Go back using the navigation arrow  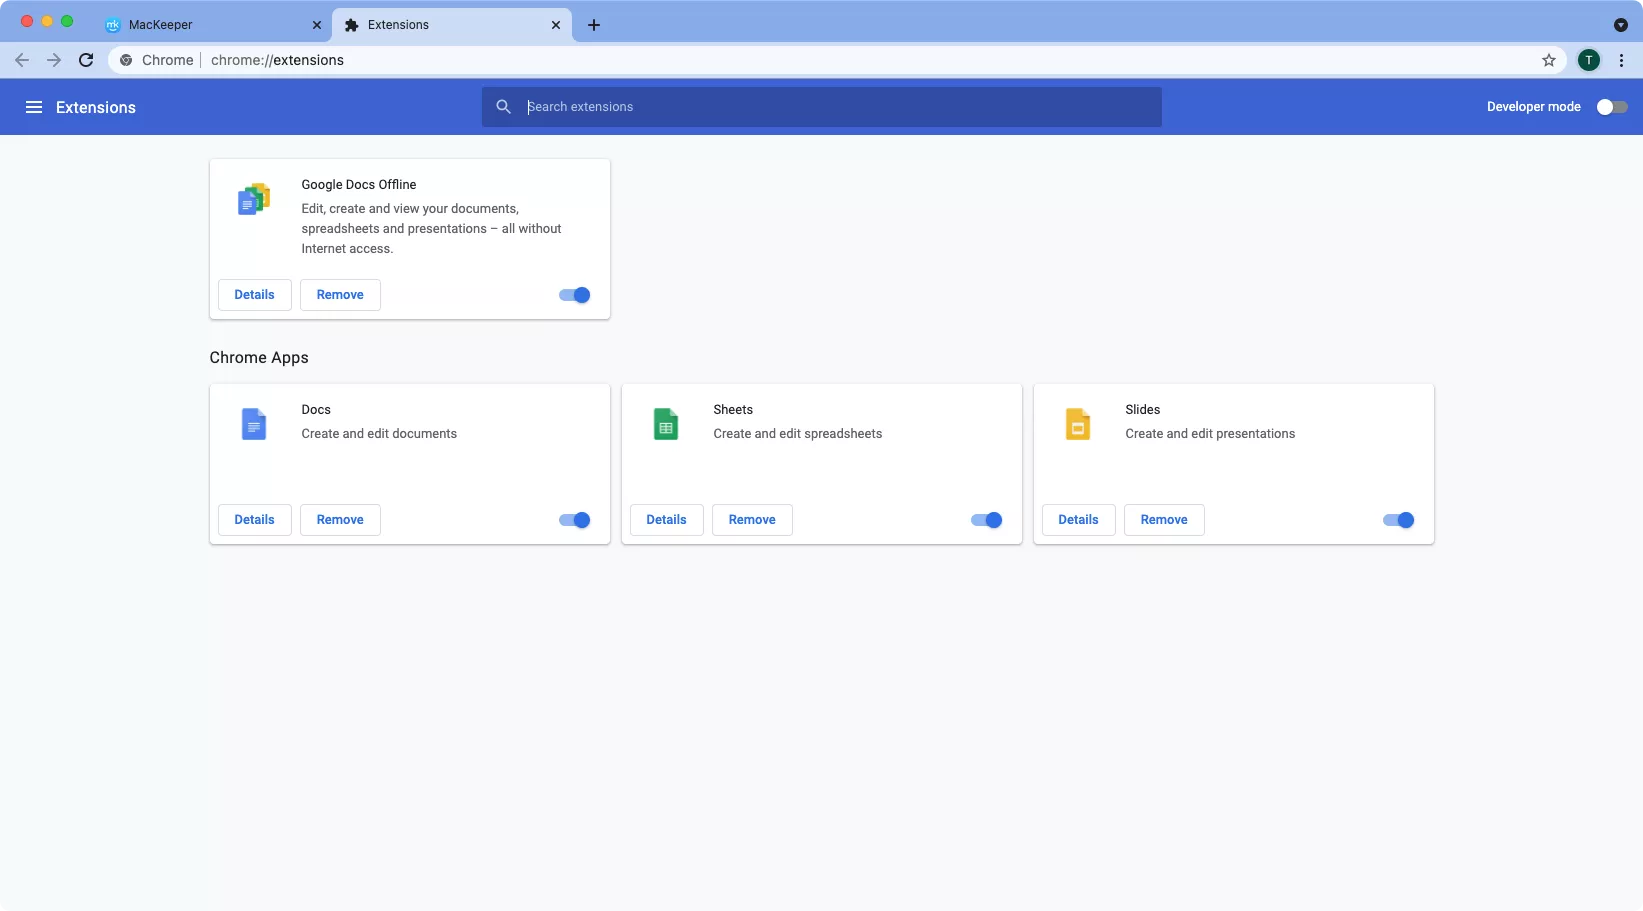22,60
